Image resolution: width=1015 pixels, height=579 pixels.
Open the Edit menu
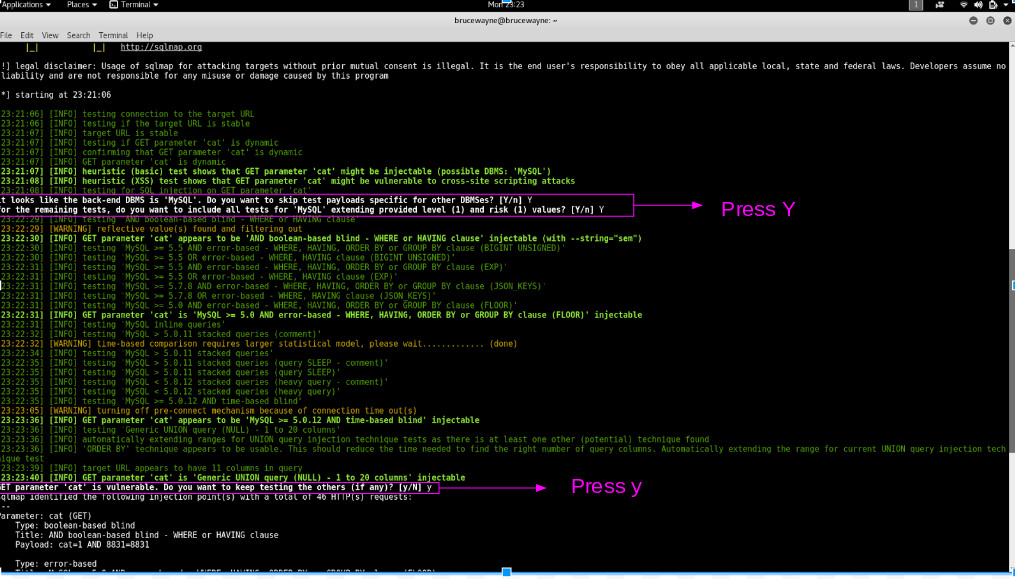pyautogui.click(x=27, y=36)
